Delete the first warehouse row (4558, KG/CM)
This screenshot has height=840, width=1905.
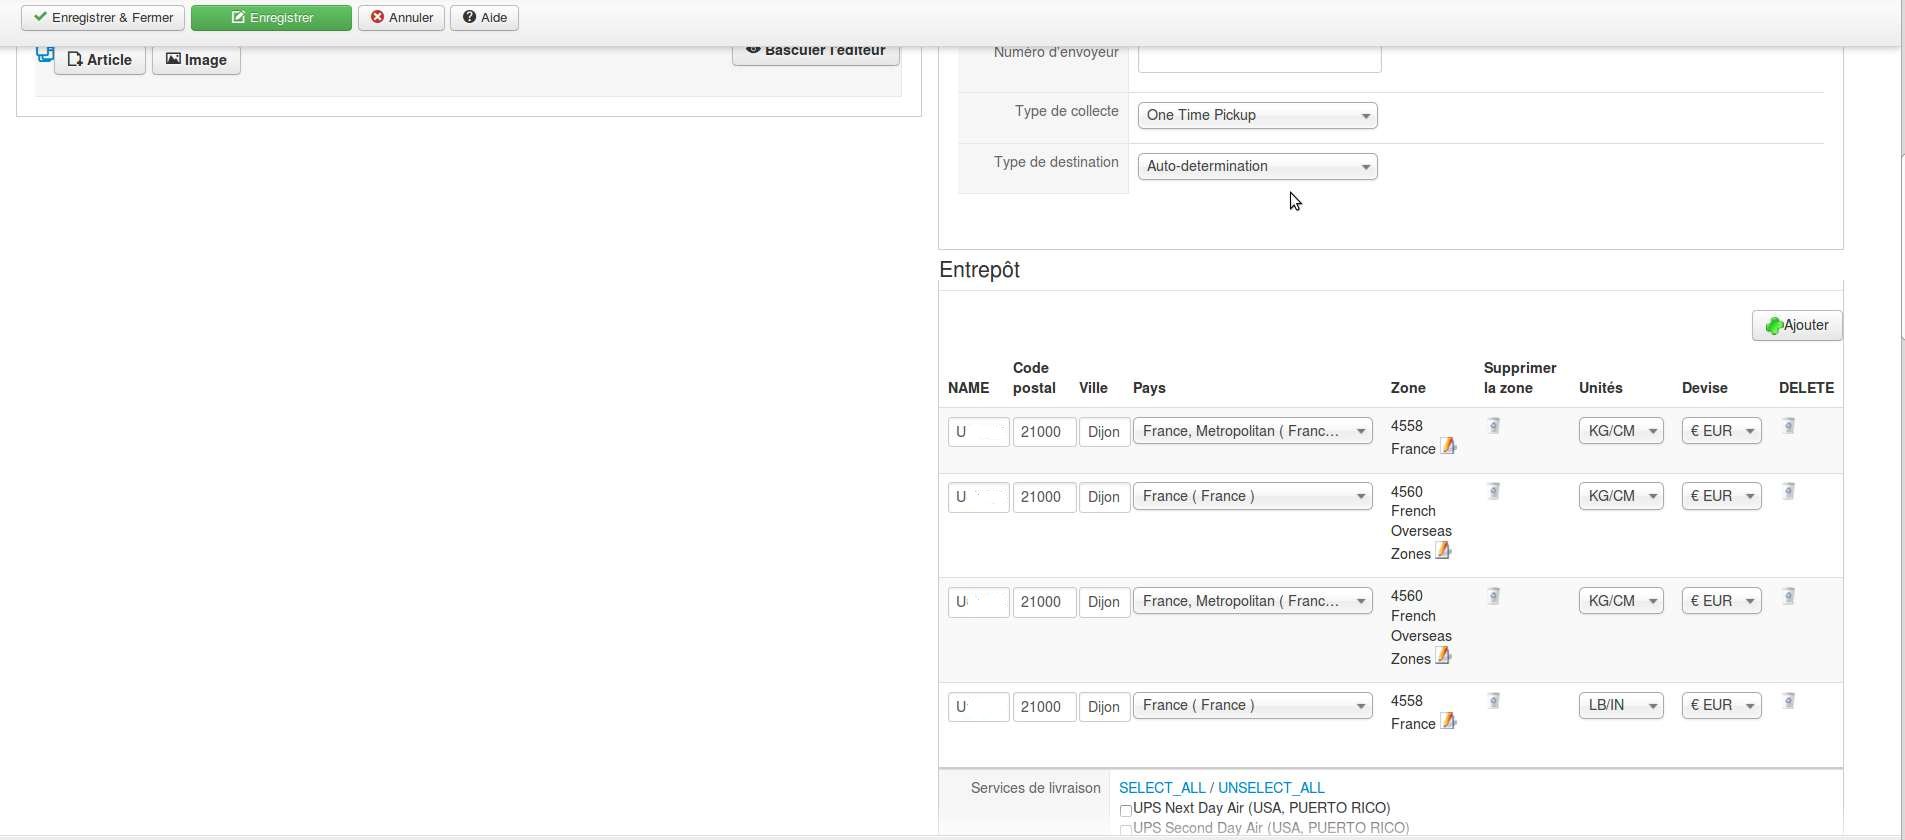pyautogui.click(x=1789, y=426)
